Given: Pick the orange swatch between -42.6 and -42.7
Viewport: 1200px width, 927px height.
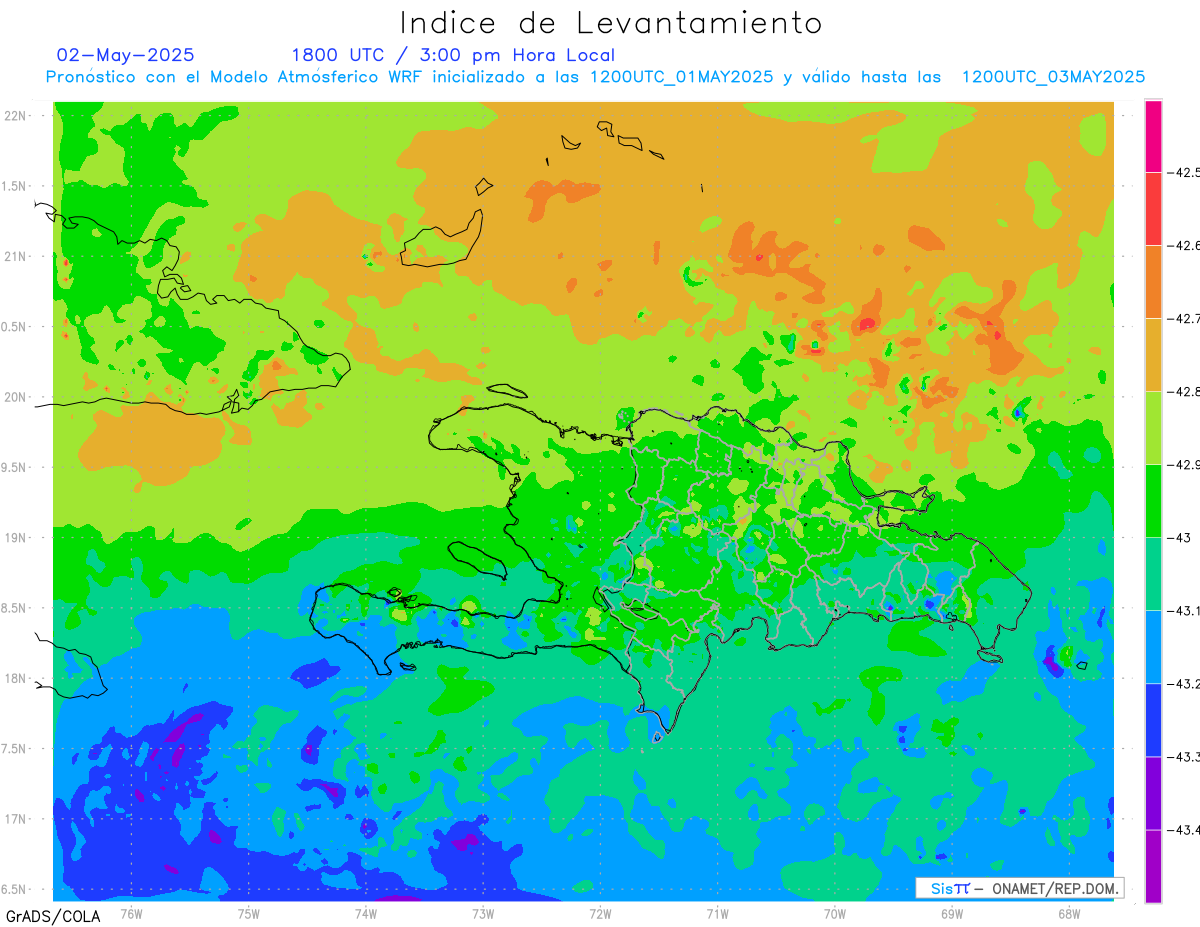Looking at the screenshot, I should [1153, 281].
